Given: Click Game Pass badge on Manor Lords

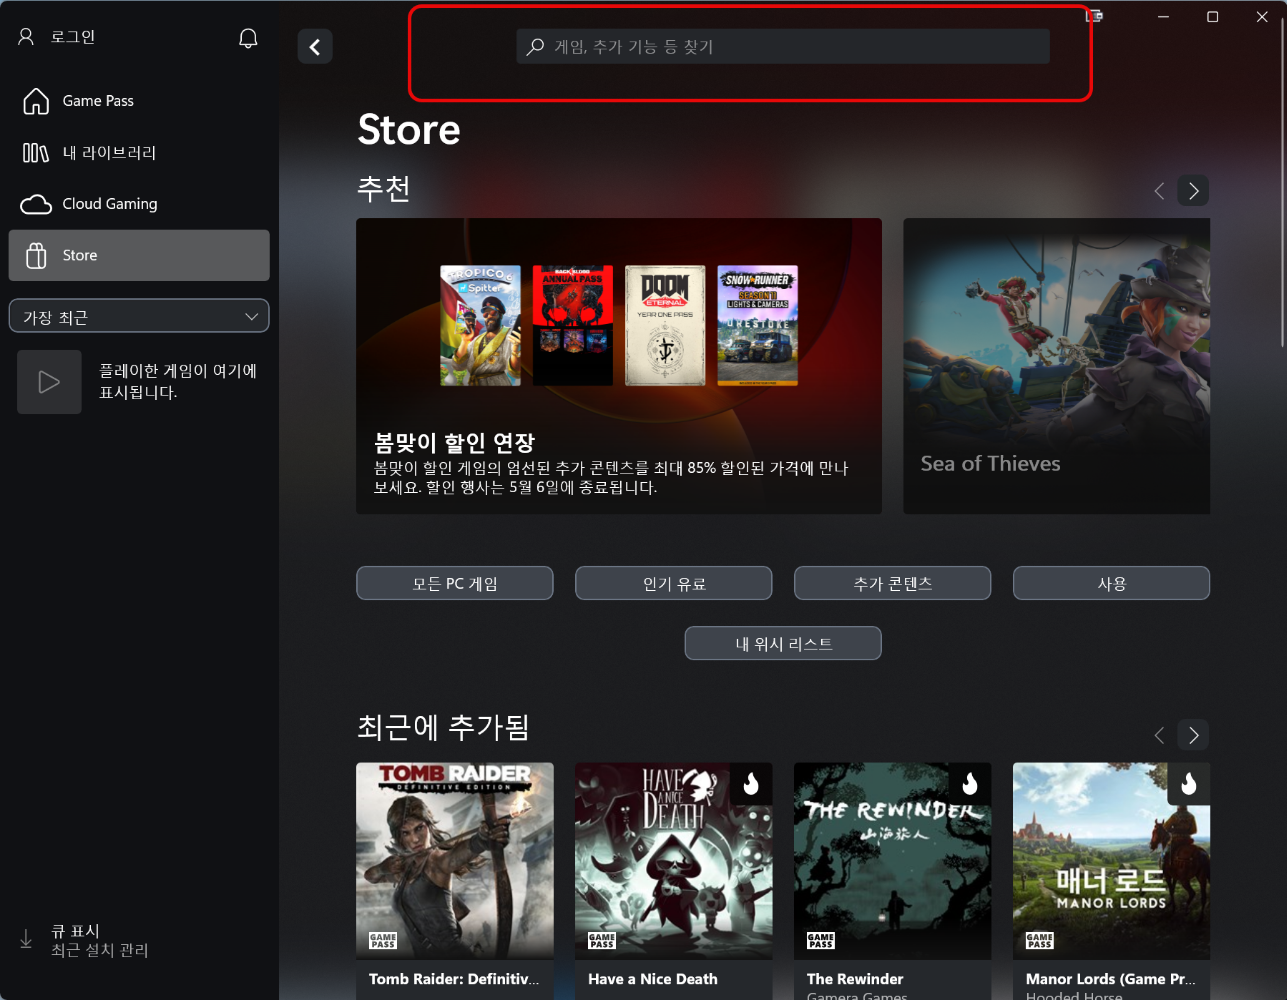Looking at the screenshot, I should pyautogui.click(x=1040, y=941).
